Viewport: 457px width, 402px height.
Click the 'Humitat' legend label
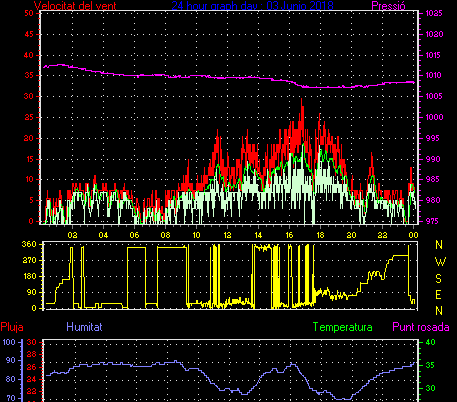pos(84,327)
